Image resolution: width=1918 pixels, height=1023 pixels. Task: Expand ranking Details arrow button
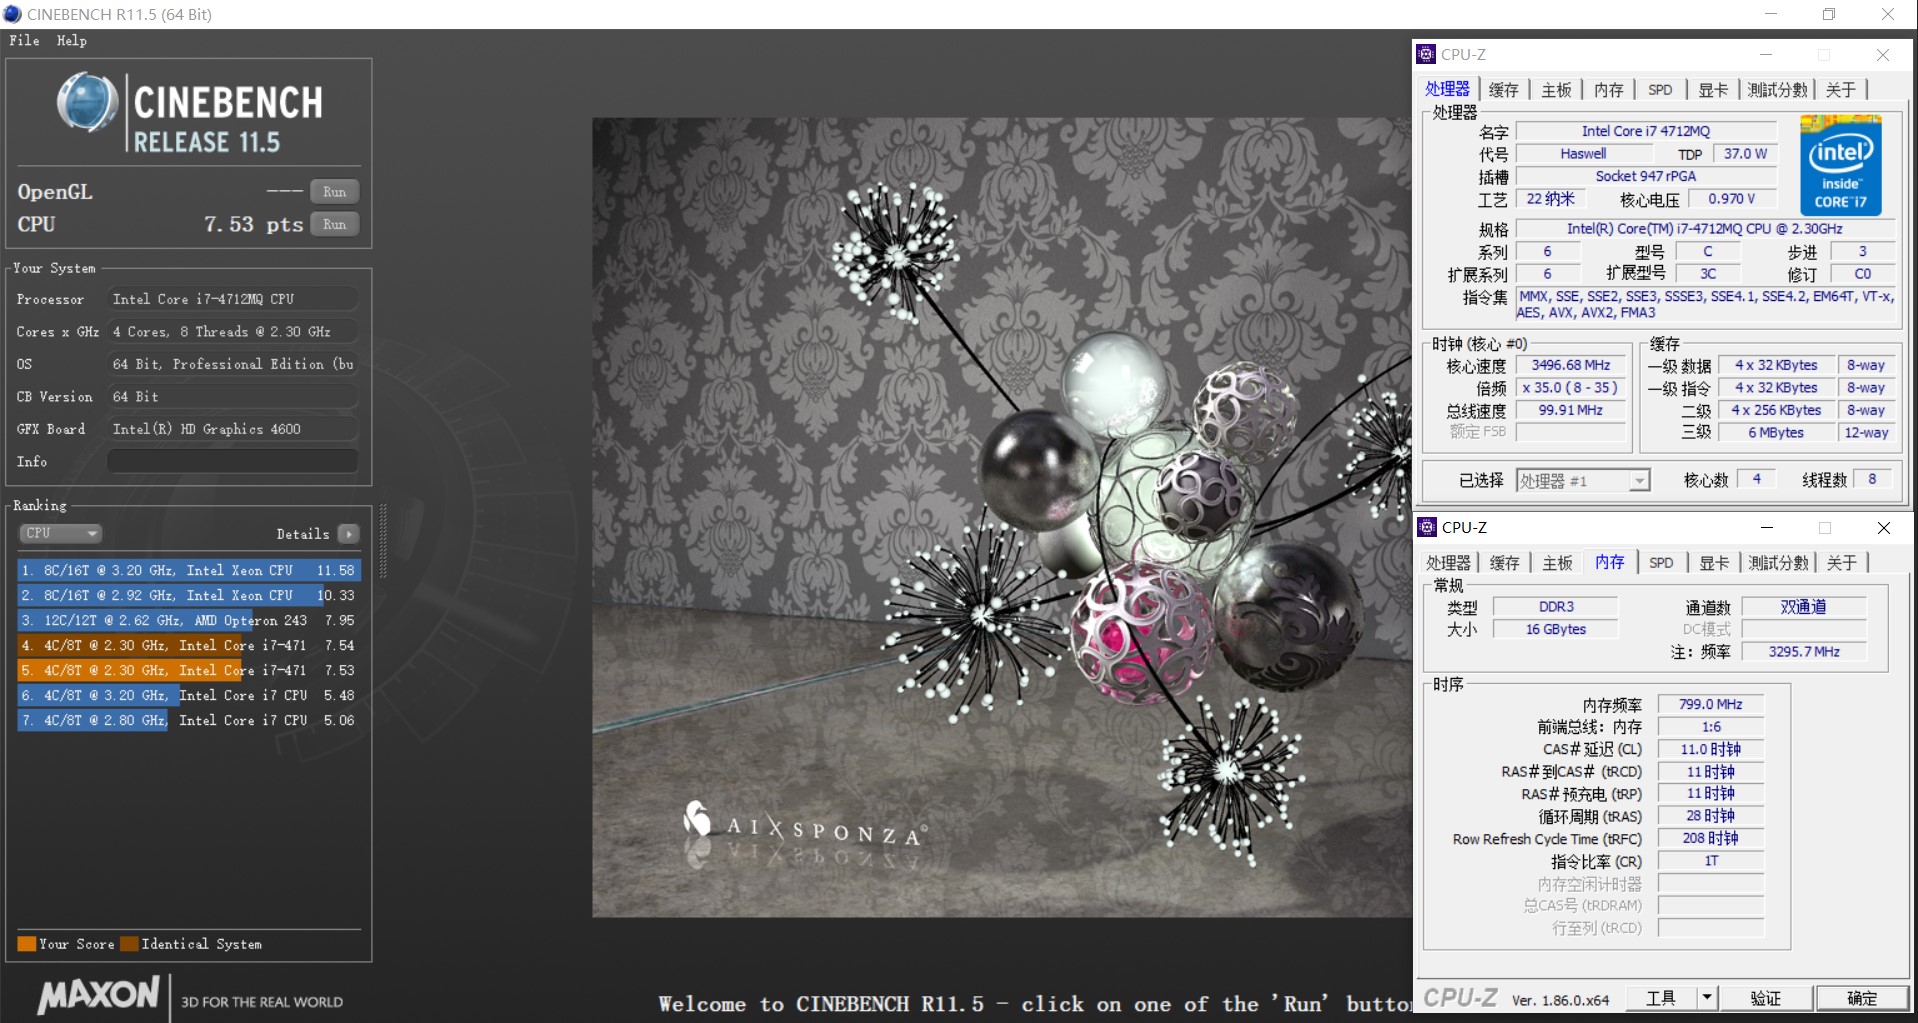click(348, 534)
